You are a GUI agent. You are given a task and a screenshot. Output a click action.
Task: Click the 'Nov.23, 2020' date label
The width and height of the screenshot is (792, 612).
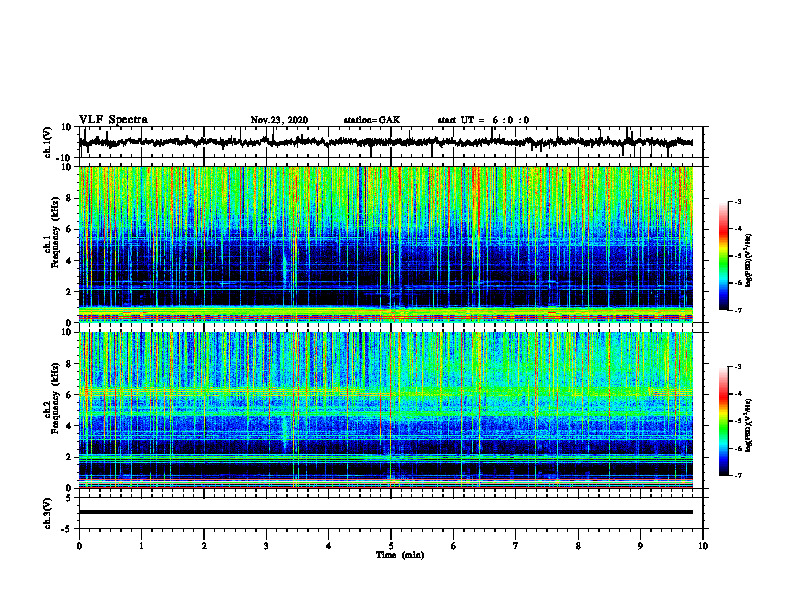point(279,120)
